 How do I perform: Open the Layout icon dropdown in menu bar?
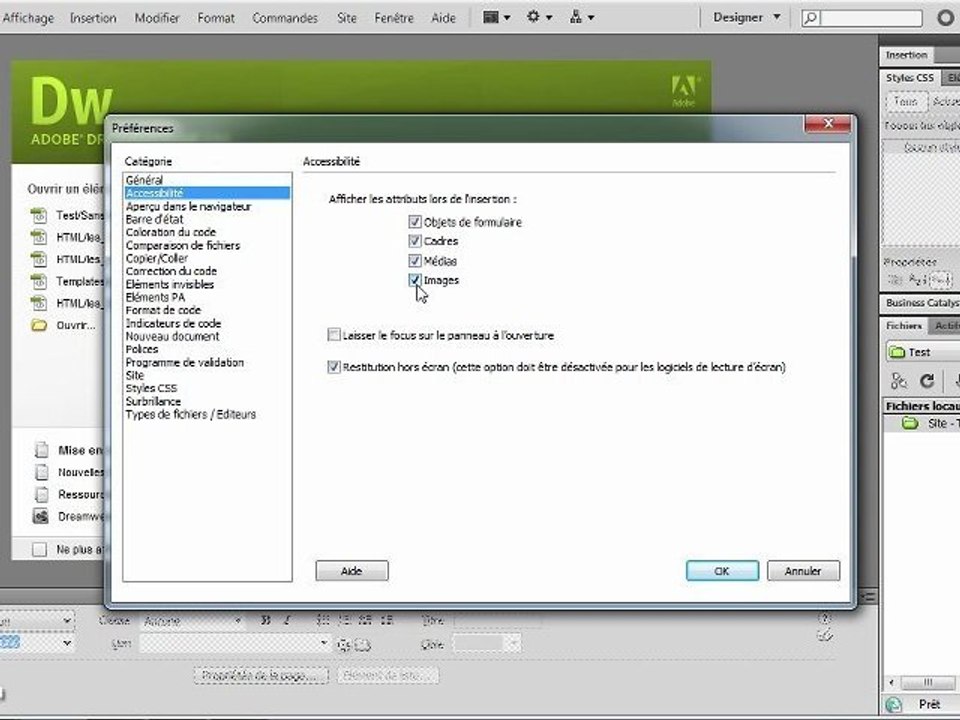497,17
